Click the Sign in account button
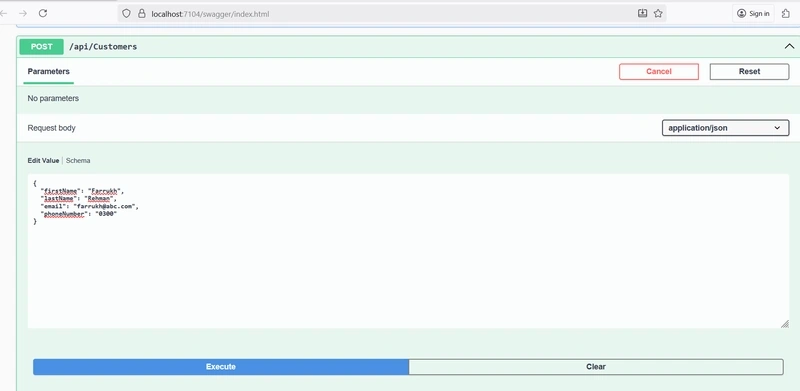 point(754,14)
